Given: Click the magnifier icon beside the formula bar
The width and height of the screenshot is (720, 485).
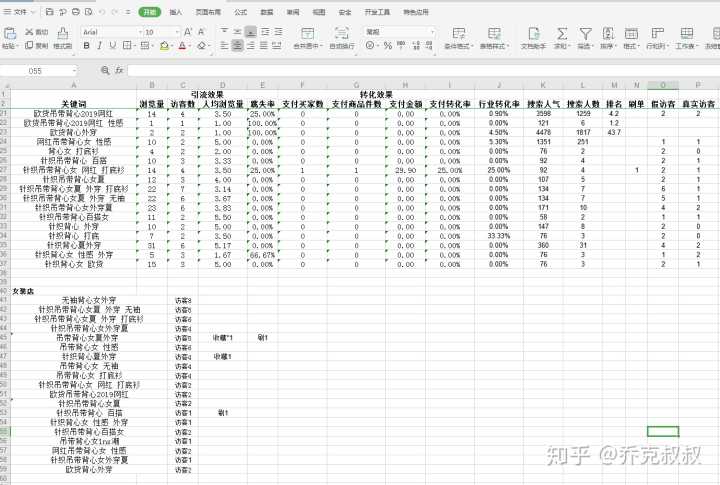Looking at the screenshot, I should [x=105, y=70].
